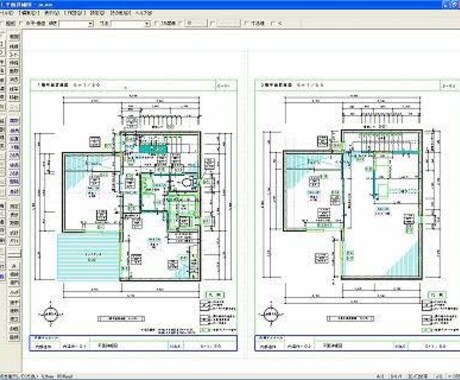
Task: Click the disabled grey button above the blue group
Action: [14, 107]
